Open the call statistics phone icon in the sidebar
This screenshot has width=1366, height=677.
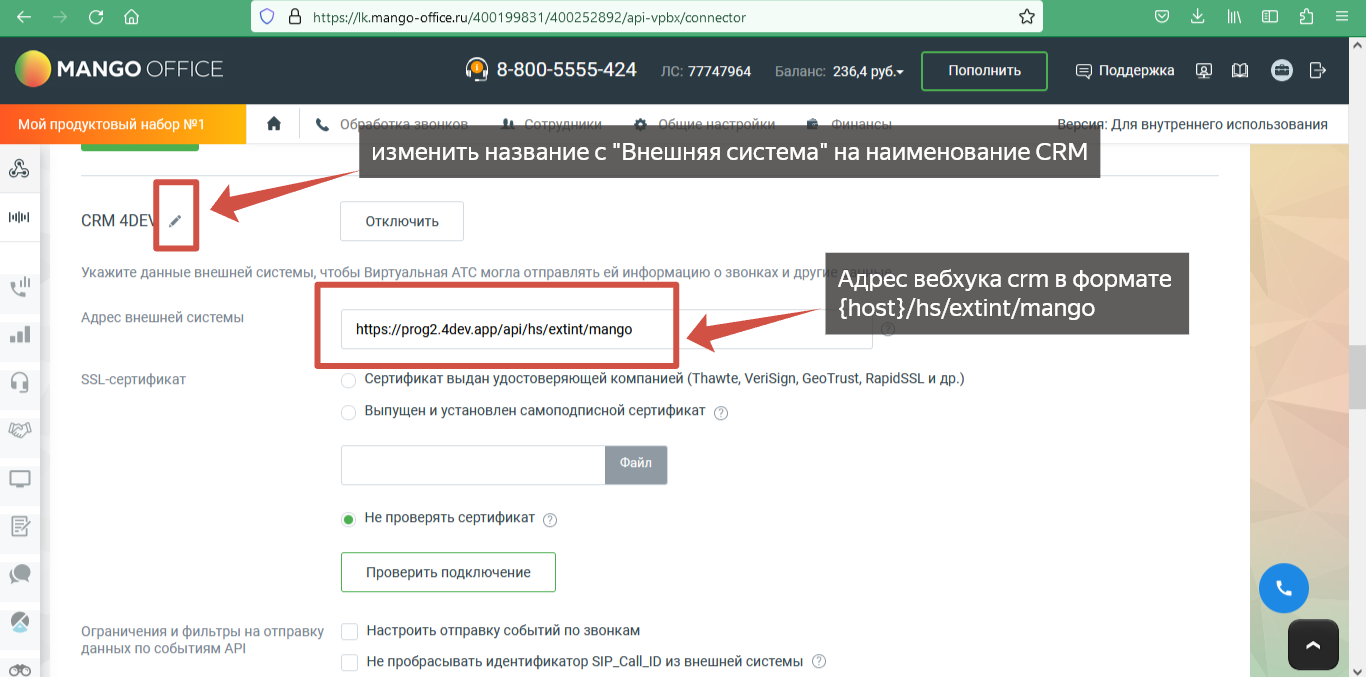click(19, 288)
